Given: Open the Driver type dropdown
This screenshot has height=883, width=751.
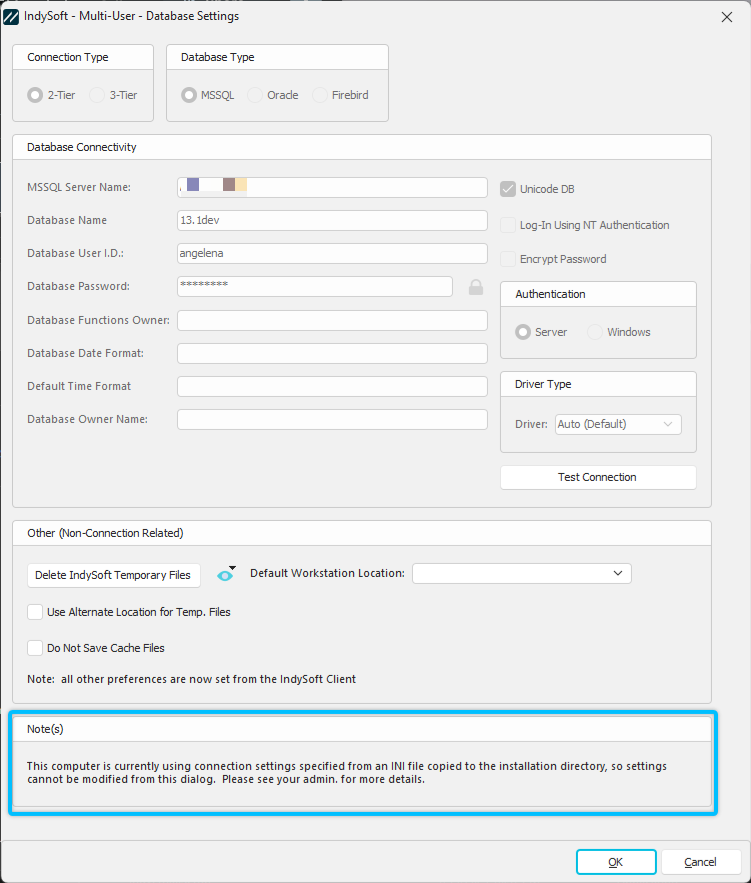Looking at the screenshot, I should click(x=618, y=424).
